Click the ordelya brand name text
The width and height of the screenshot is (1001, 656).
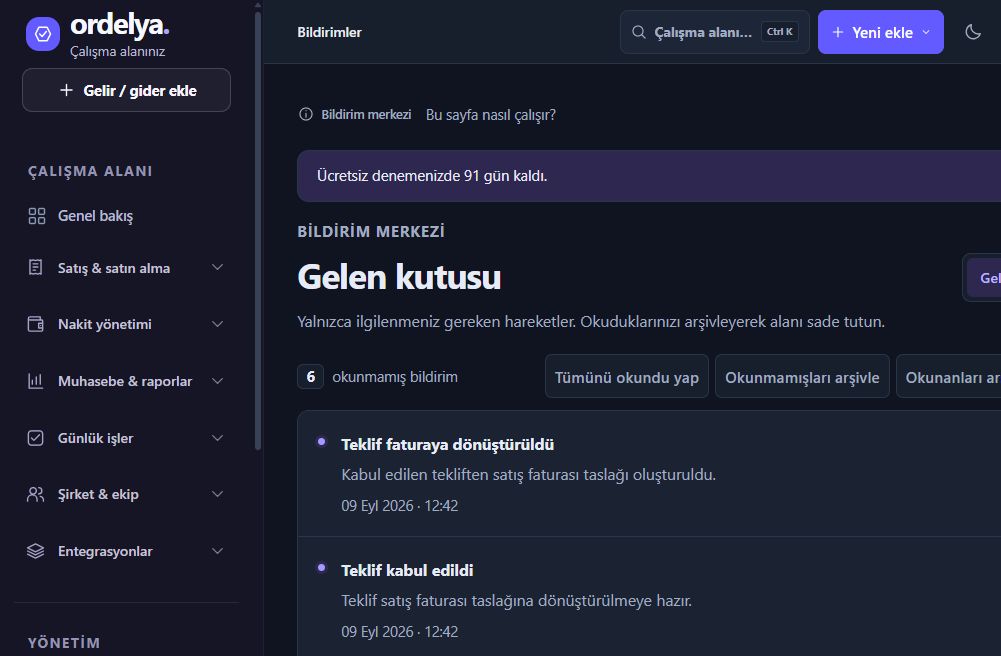(x=119, y=25)
